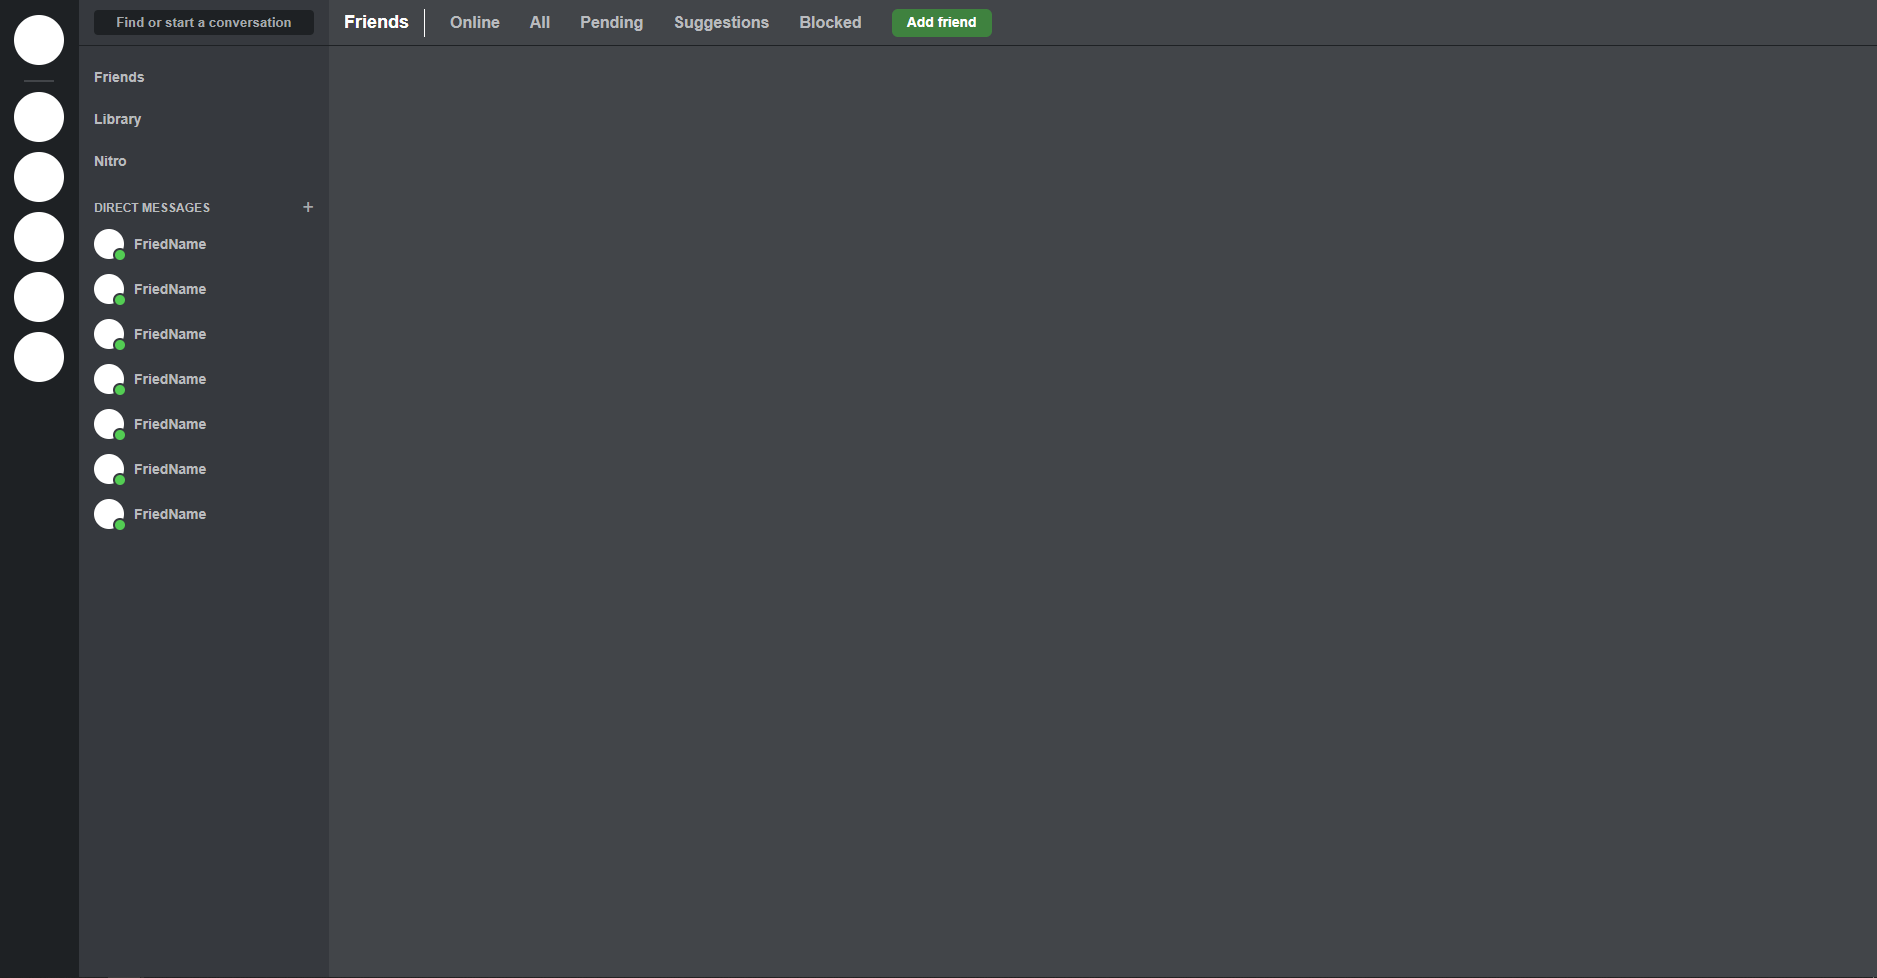Click the Friends heading in the top bar
The image size is (1877, 978).
tap(376, 22)
